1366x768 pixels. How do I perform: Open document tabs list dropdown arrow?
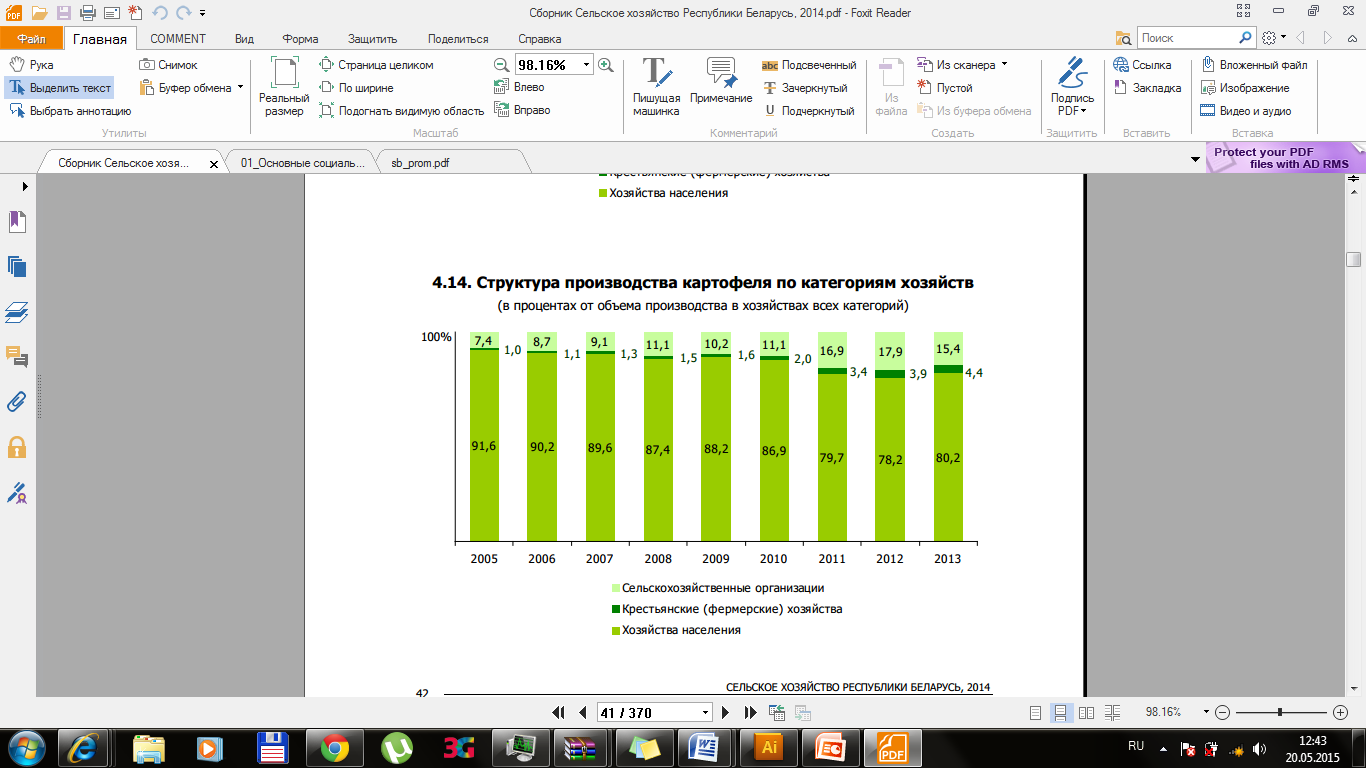pyautogui.click(x=1195, y=160)
